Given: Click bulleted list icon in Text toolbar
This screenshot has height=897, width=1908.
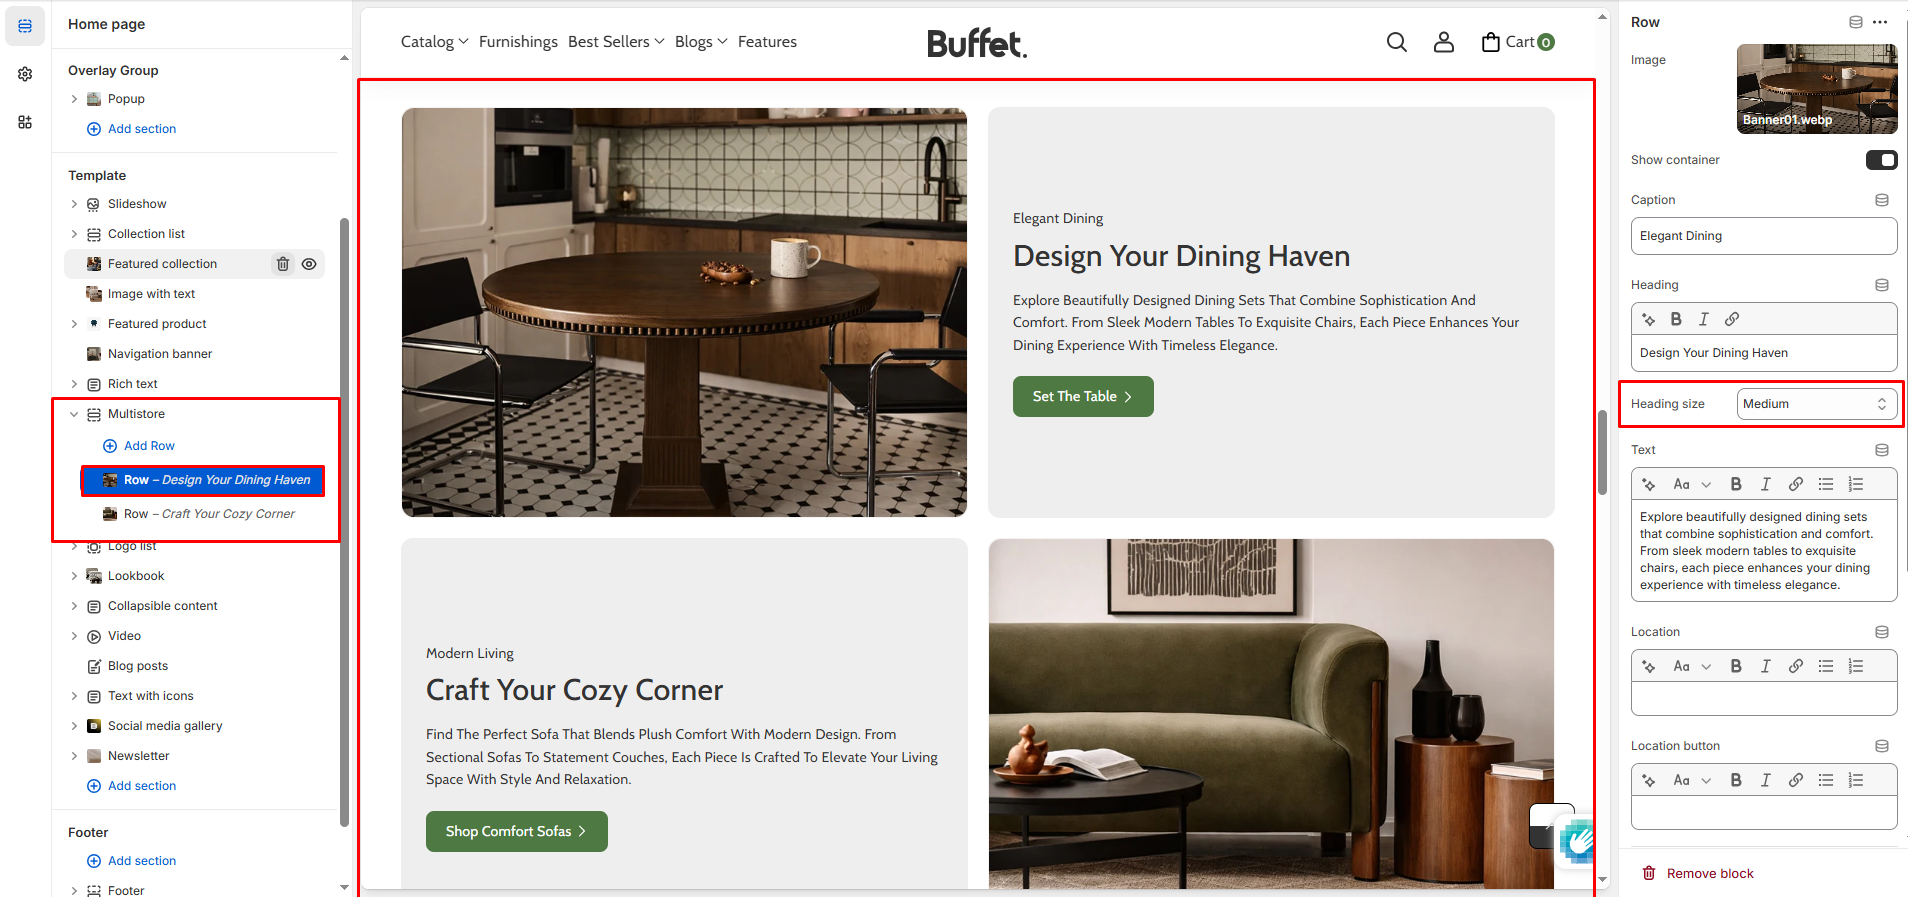Looking at the screenshot, I should (x=1826, y=484).
